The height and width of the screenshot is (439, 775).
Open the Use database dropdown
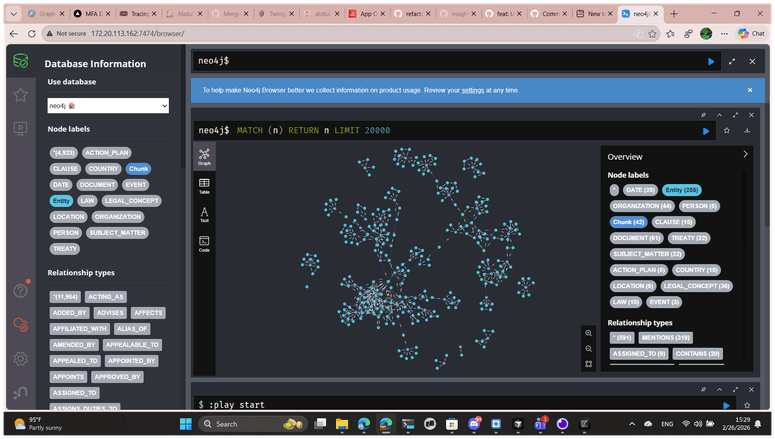108,106
